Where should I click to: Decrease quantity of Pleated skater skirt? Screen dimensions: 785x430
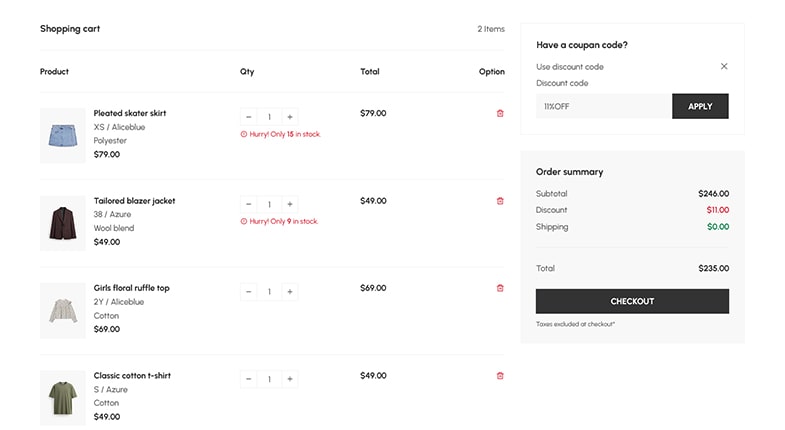(x=249, y=117)
